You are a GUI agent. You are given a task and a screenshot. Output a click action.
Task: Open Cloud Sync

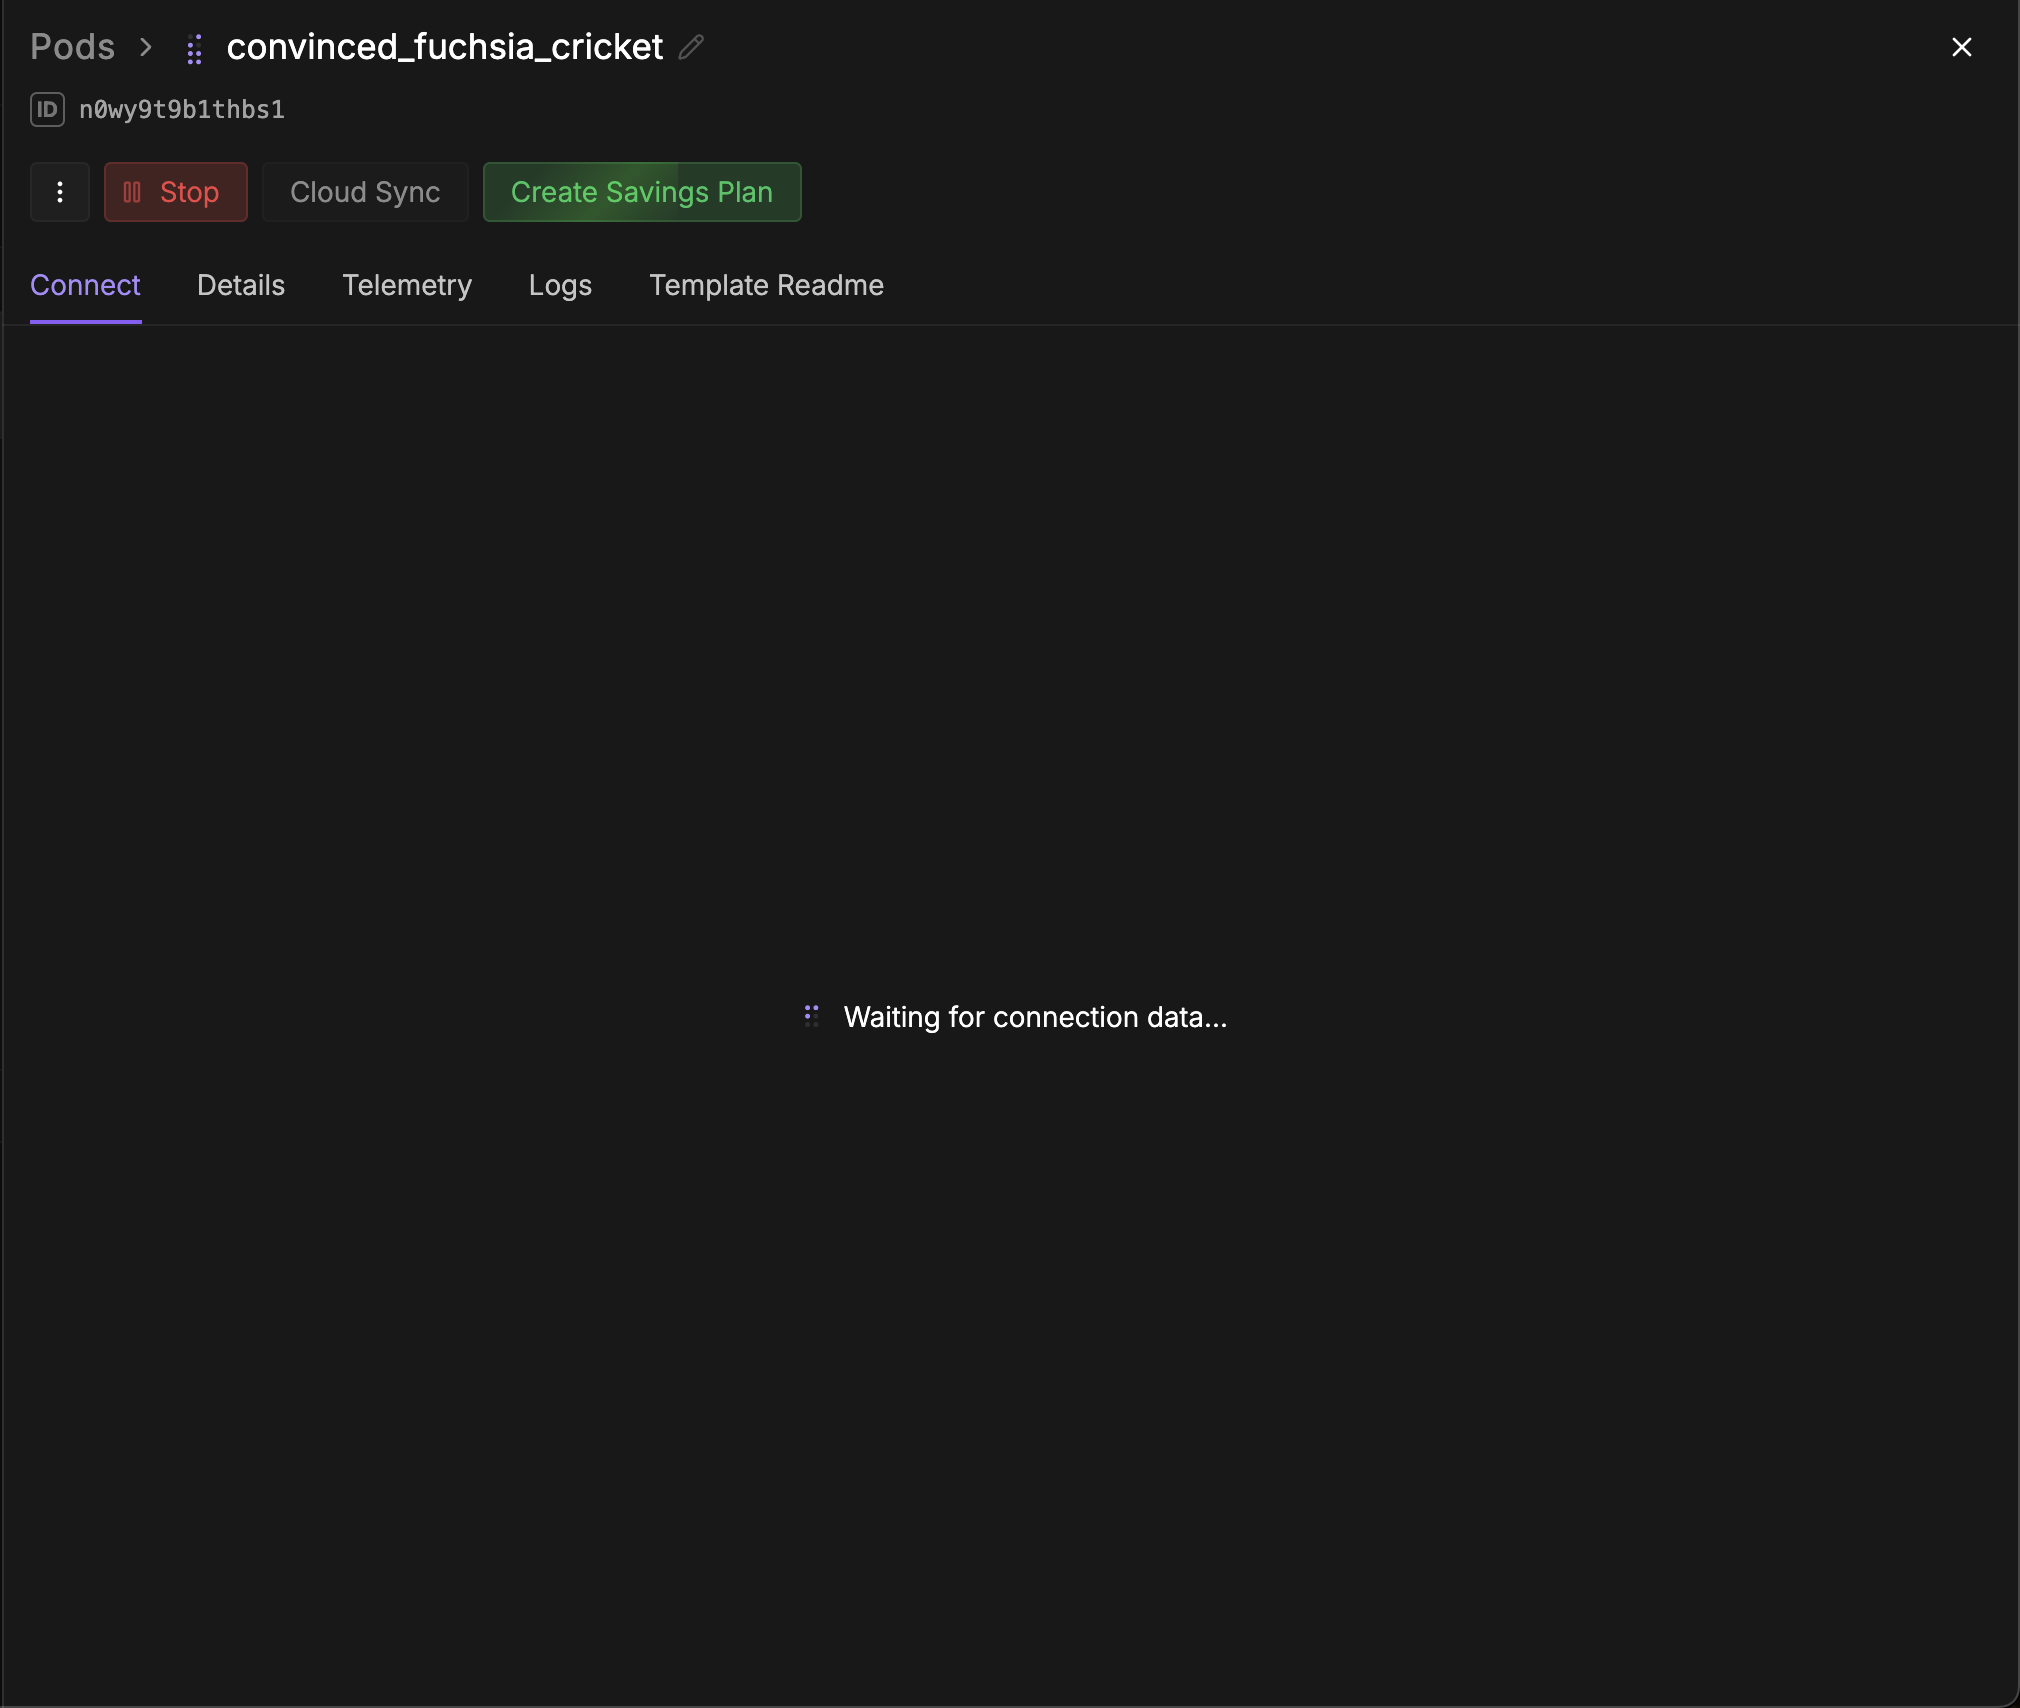click(x=365, y=192)
